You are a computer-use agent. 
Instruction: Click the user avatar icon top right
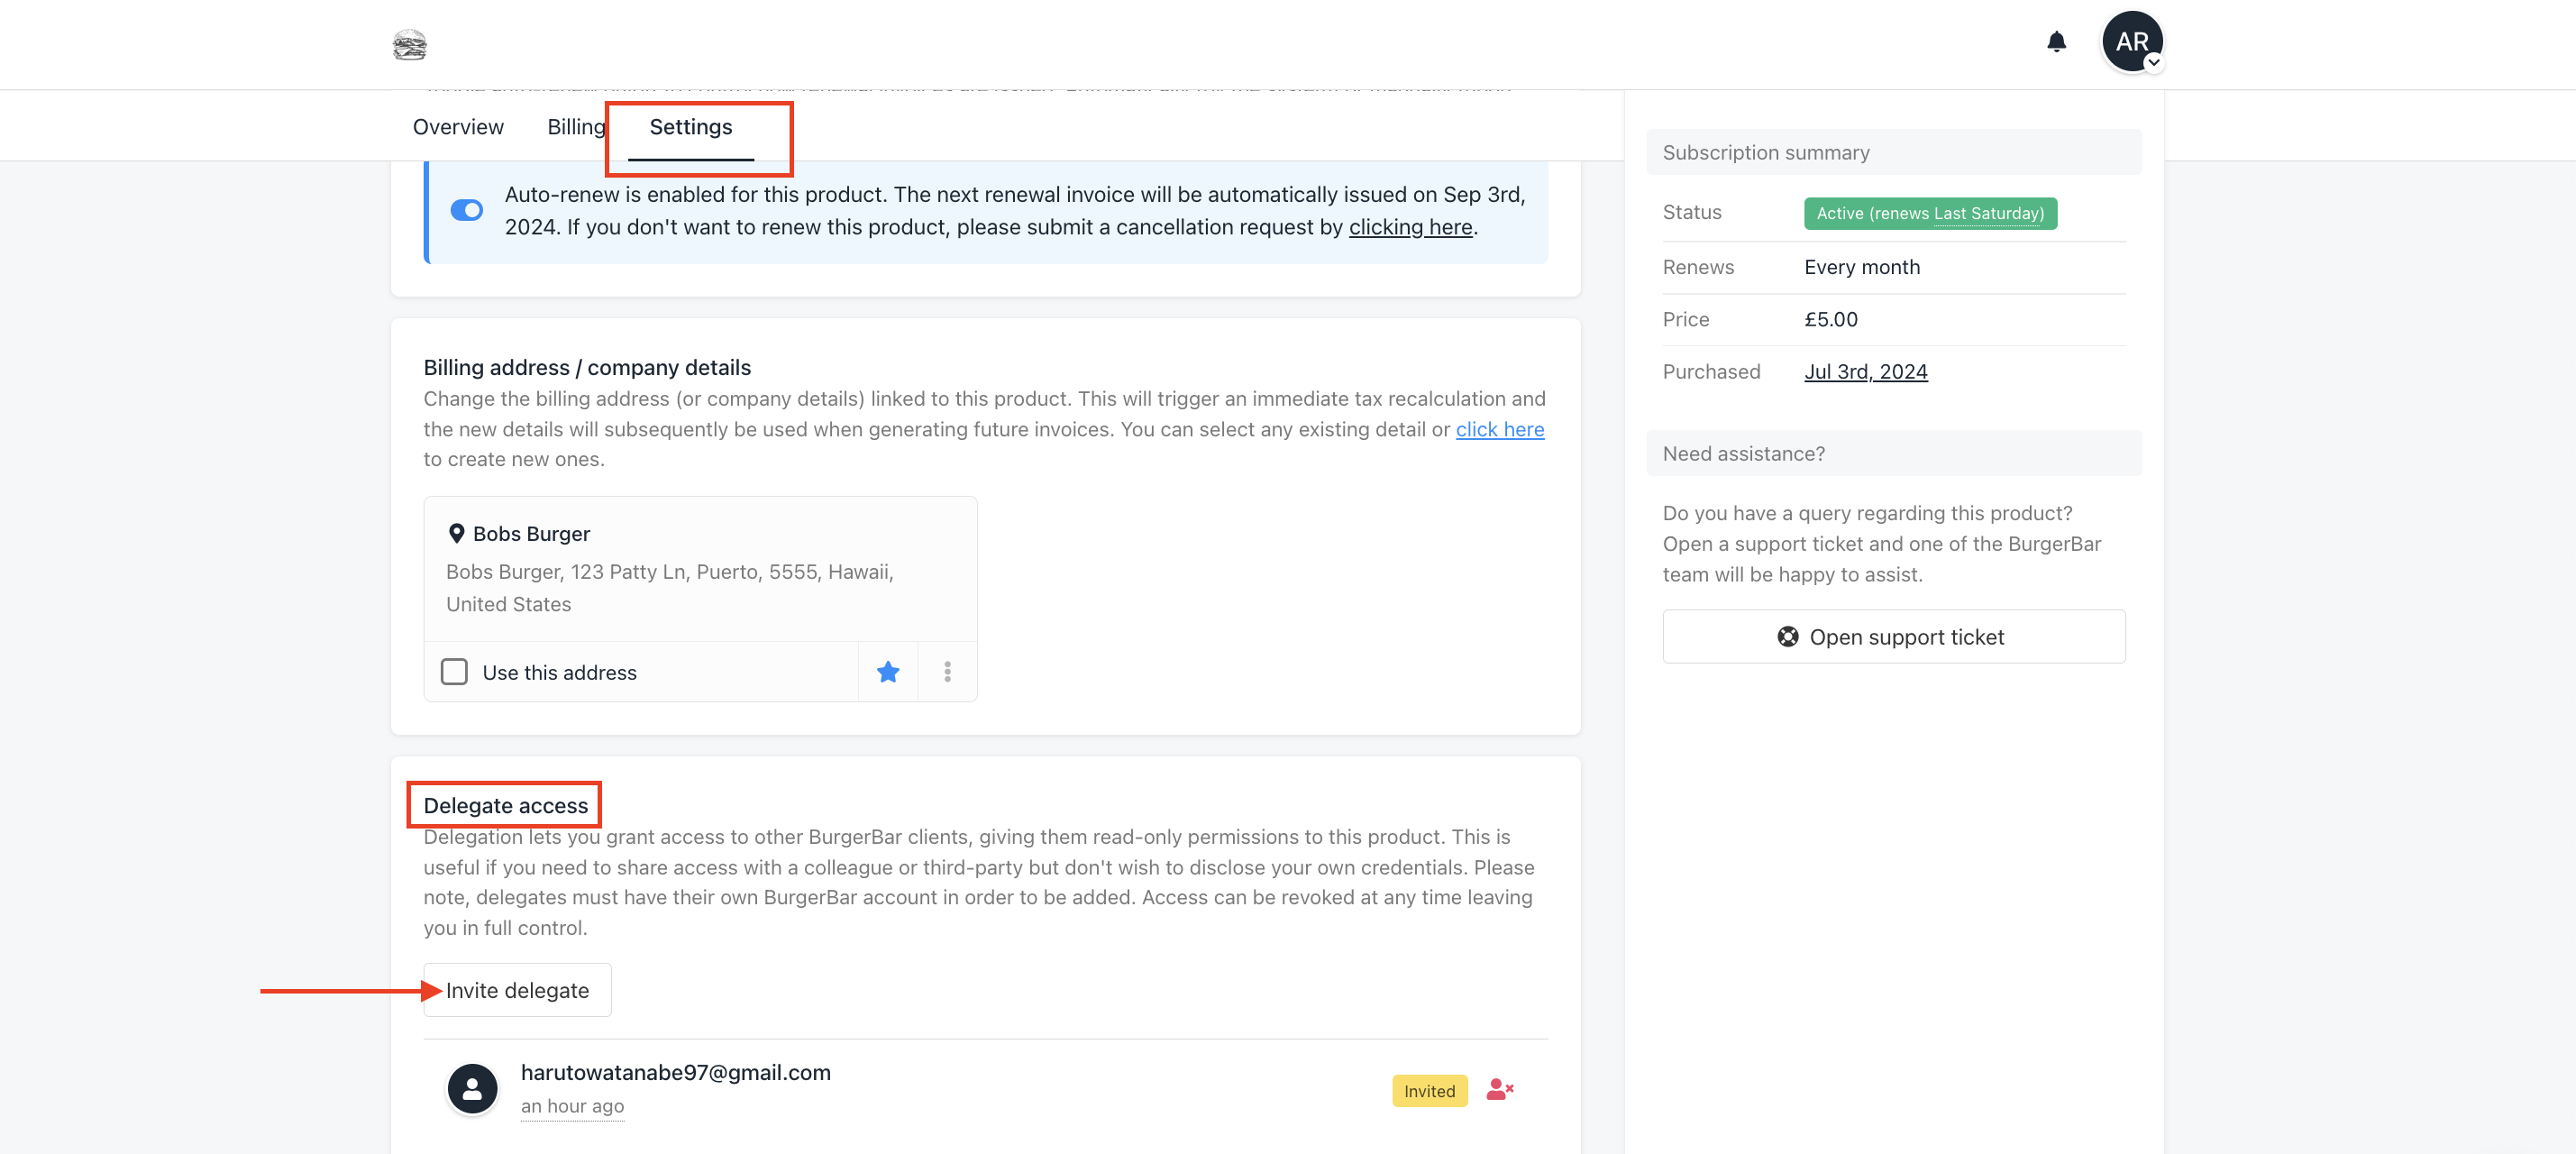click(2133, 41)
